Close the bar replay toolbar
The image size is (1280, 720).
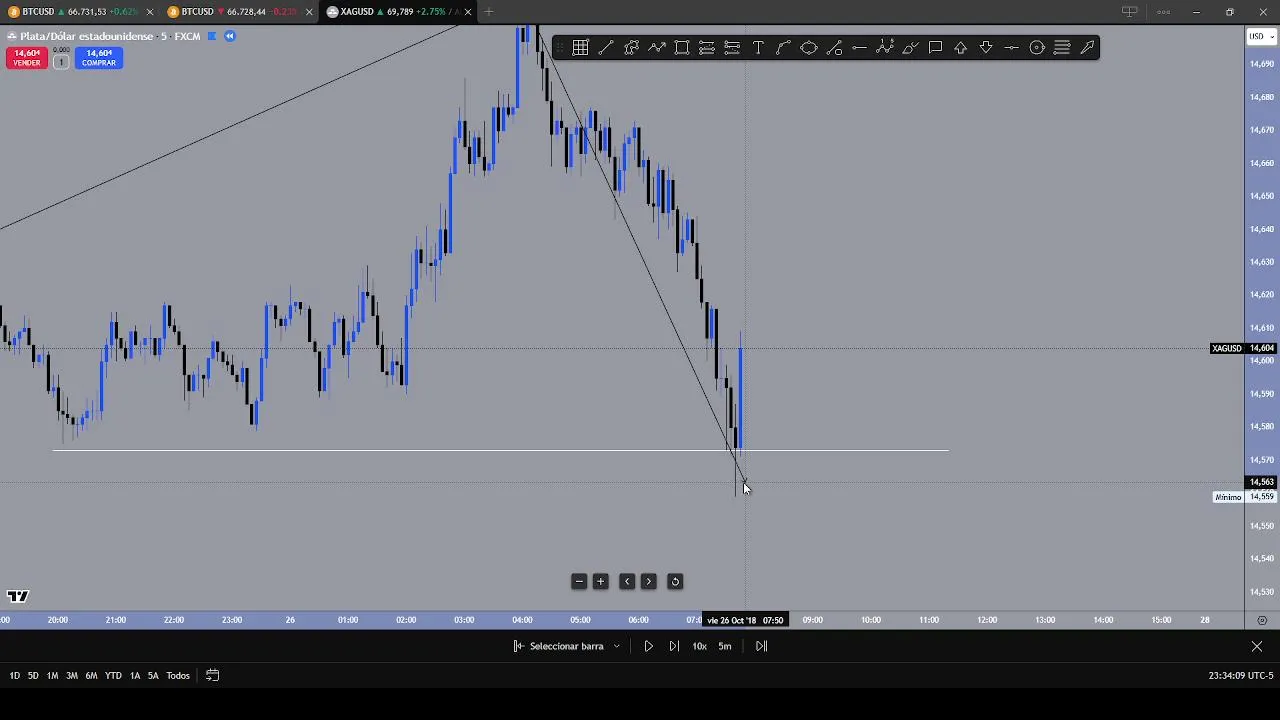1257,646
